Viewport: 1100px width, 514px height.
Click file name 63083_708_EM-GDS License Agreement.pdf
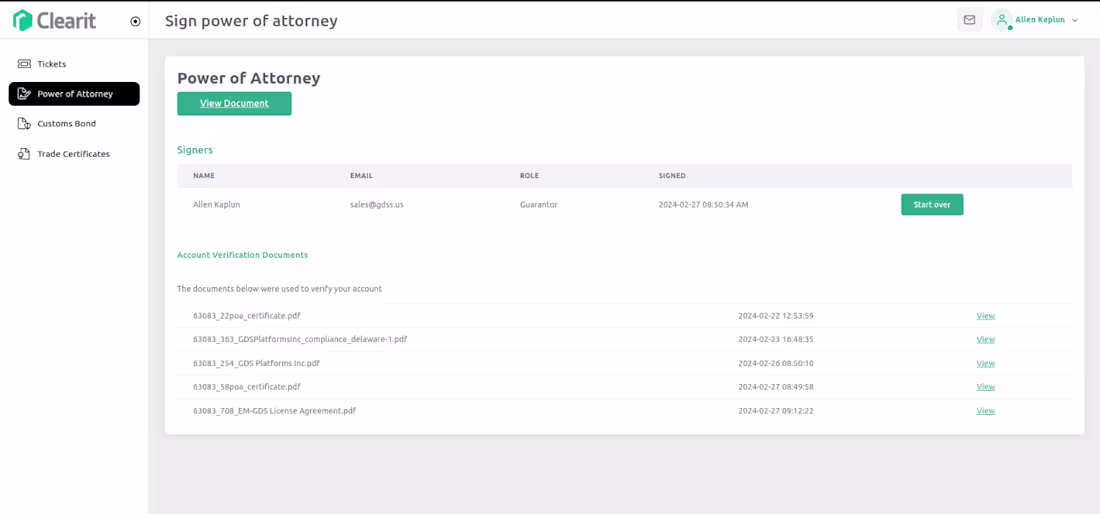coord(274,411)
